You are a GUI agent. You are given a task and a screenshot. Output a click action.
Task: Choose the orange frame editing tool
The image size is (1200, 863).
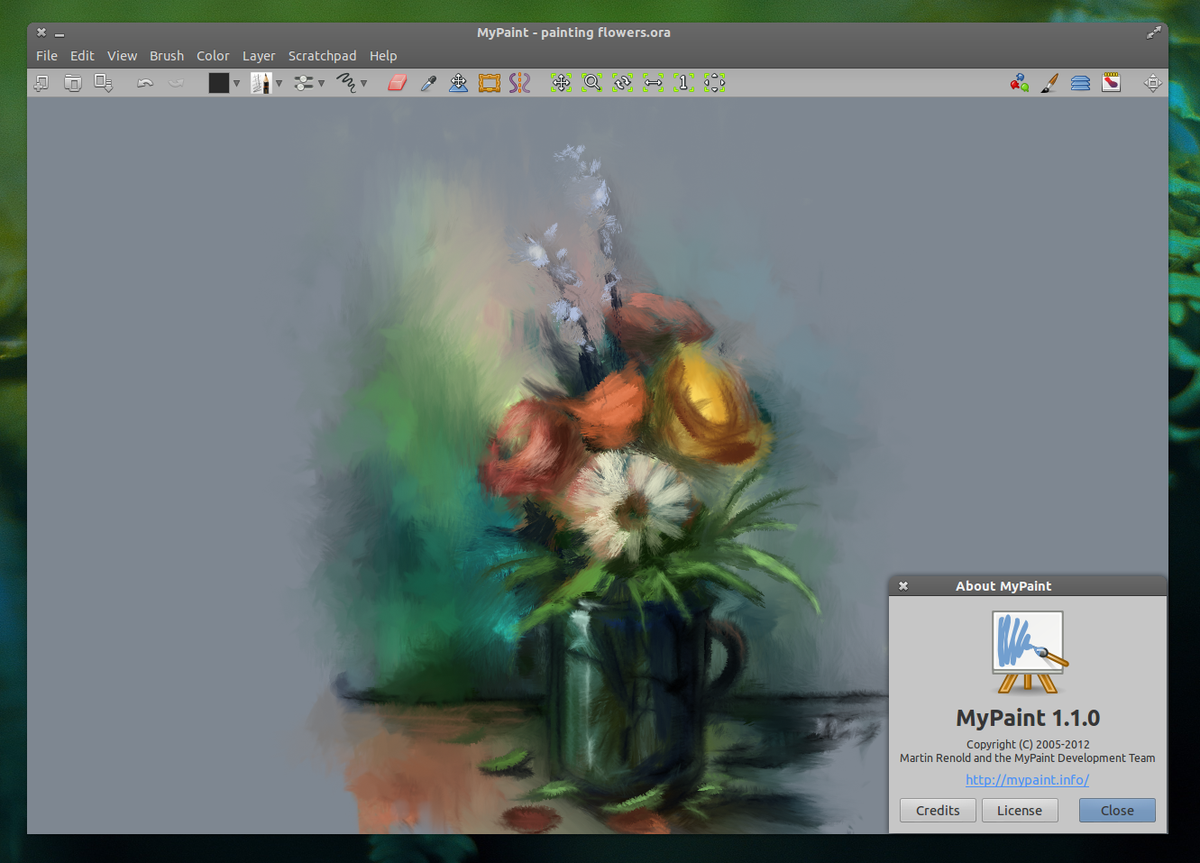tap(489, 83)
